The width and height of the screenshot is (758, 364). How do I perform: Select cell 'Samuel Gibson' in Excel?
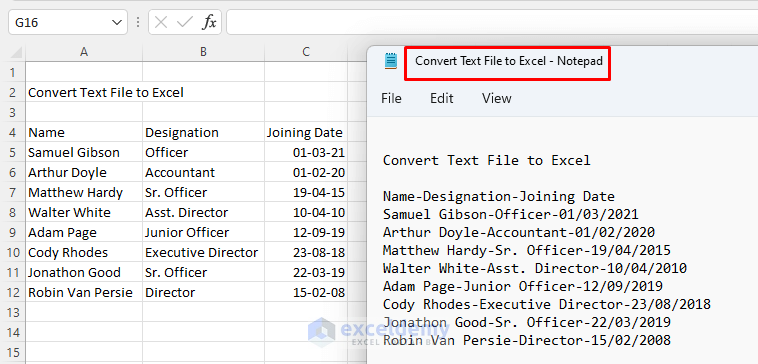pyautogui.click(x=84, y=153)
